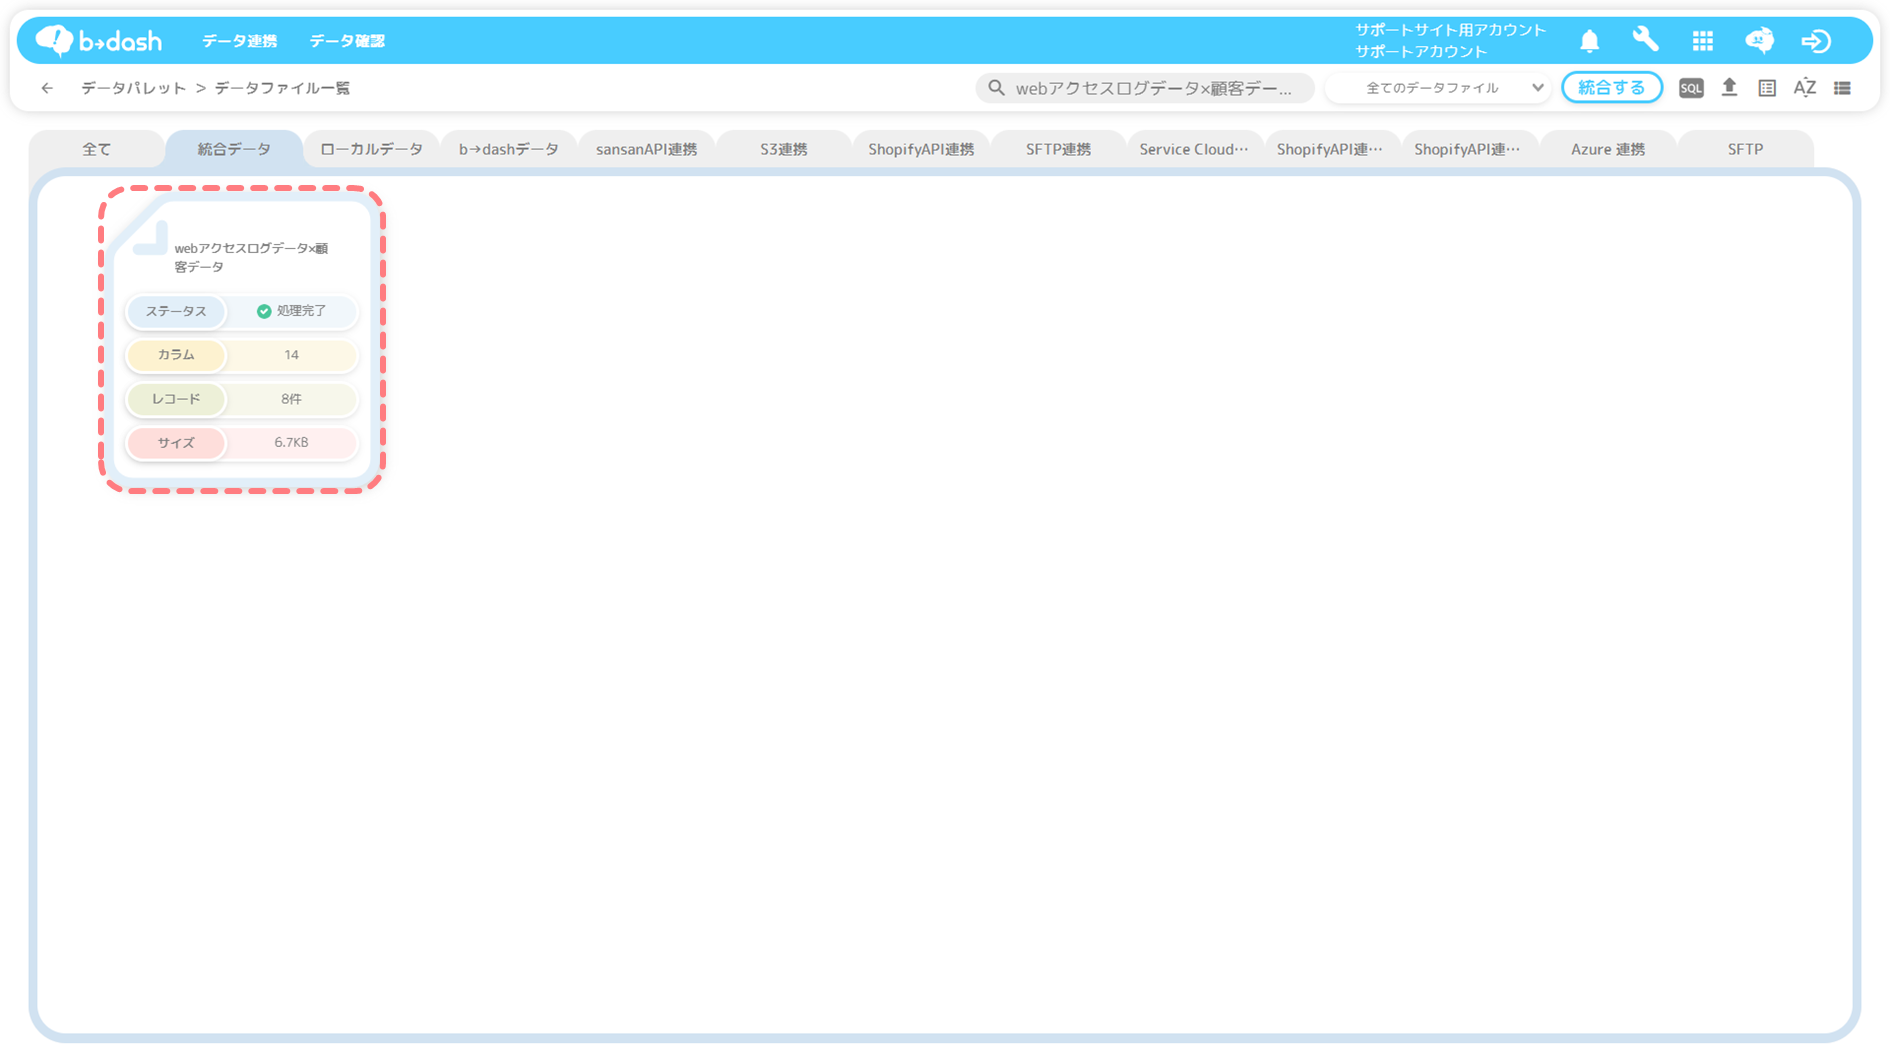Viewport: 1890px width, 1063px height.
Task: Click the green 処理完了 check icon
Action: 264,311
